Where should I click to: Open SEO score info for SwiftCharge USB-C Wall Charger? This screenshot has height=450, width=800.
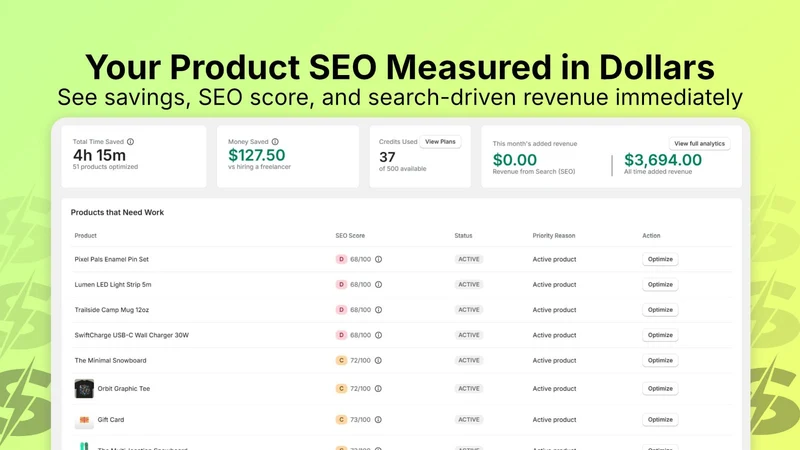379,335
